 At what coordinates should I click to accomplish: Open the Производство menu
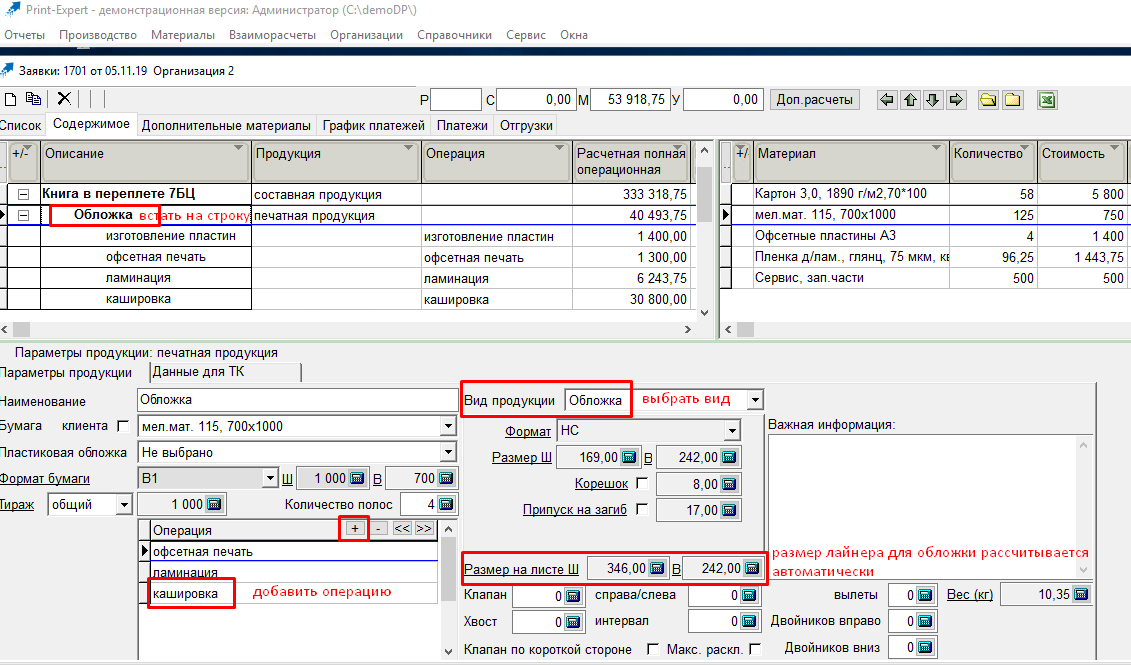tap(97, 35)
